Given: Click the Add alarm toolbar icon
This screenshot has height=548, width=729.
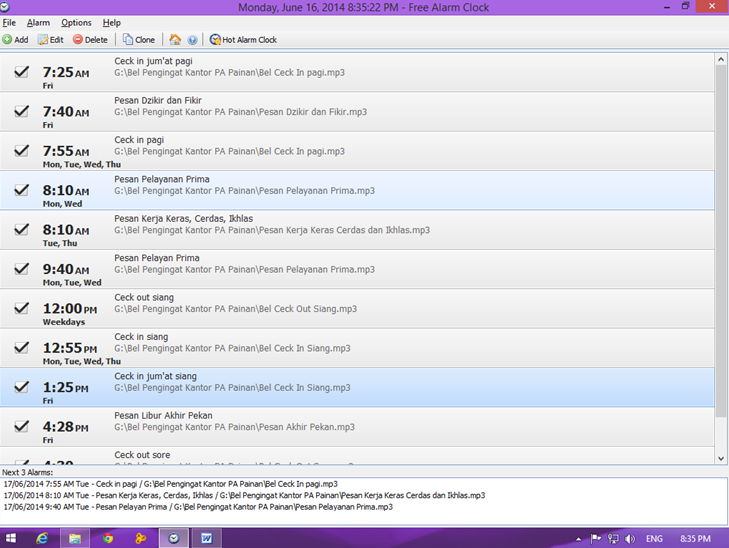Looking at the screenshot, I should point(15,40).
